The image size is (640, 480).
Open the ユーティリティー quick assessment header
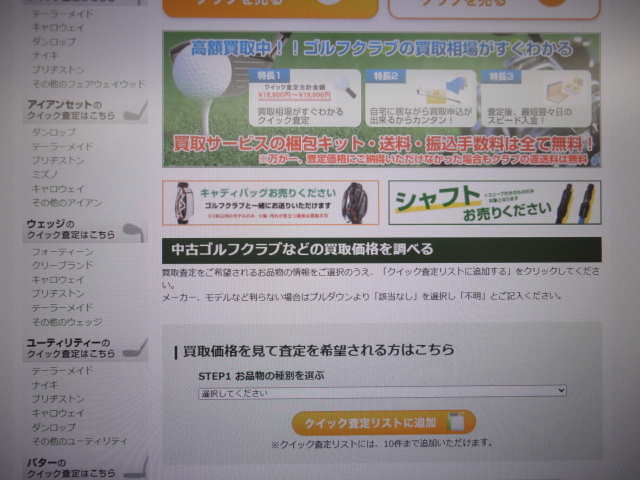pyautogui.click(x=85, y=349)
